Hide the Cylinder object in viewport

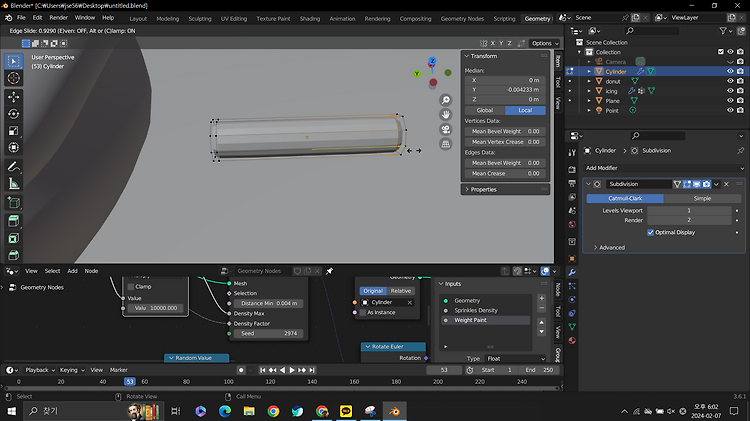click(x=730, y=71)
